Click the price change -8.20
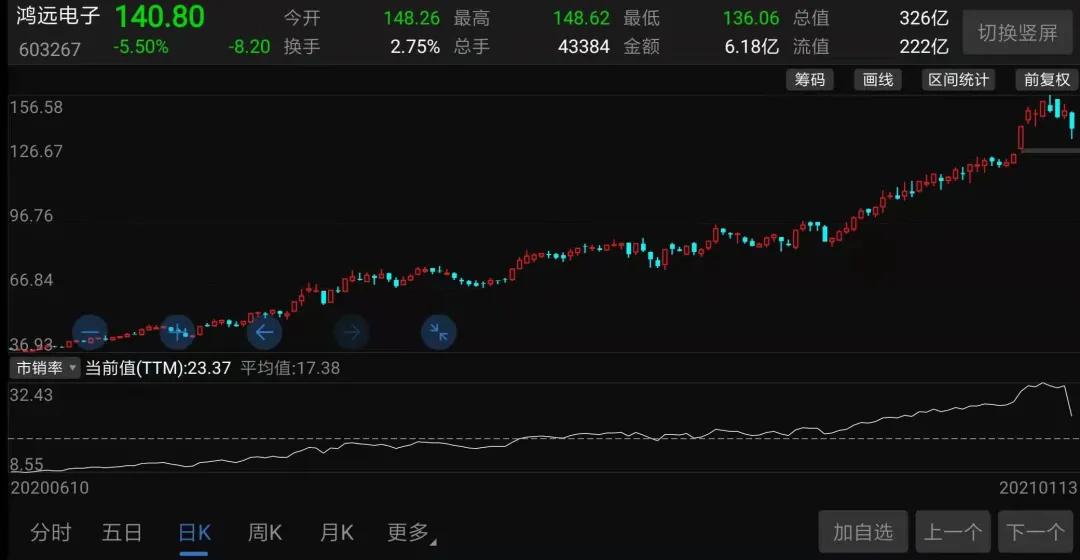 click(x=249, y=47)
